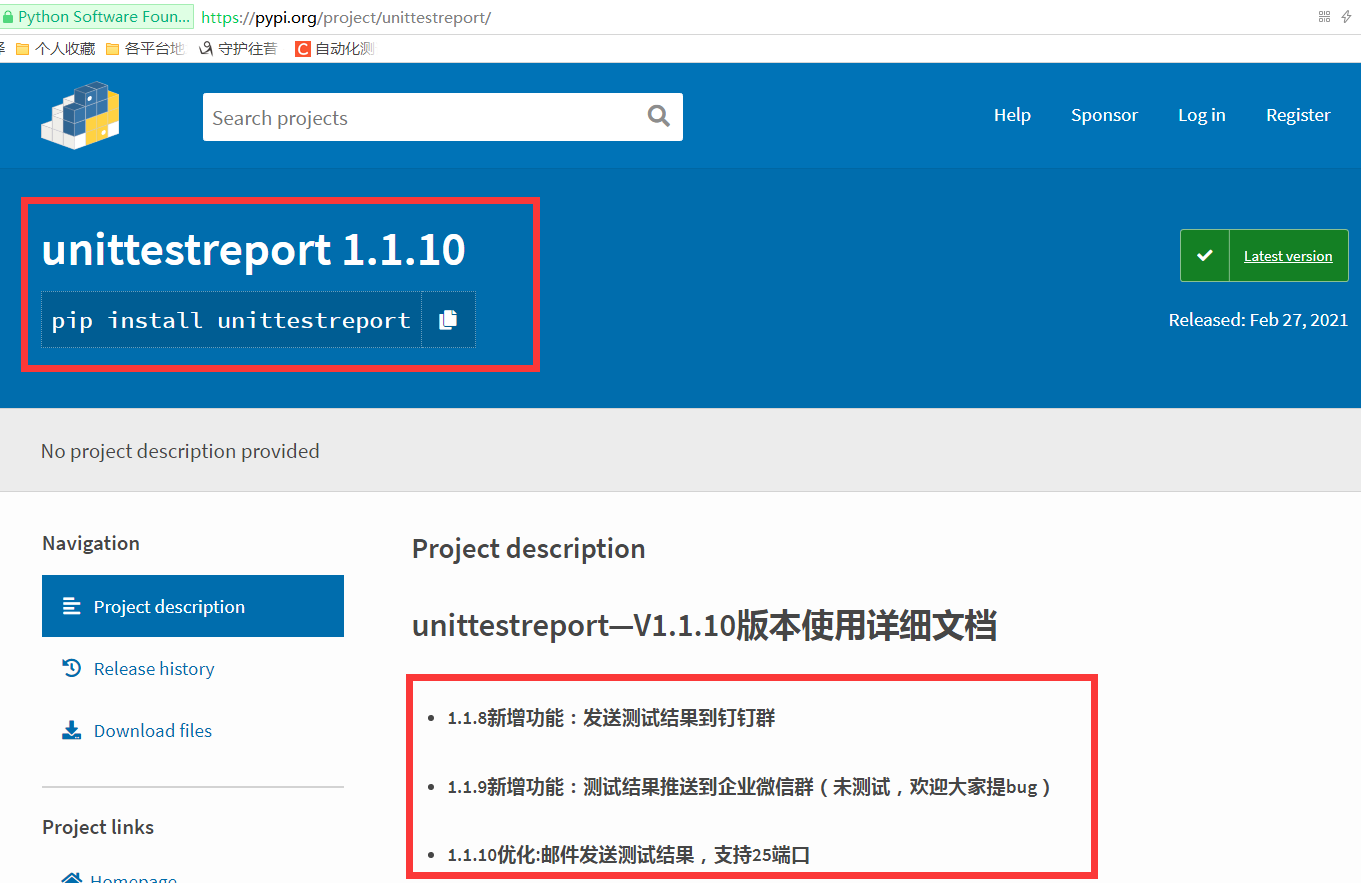
Task: Open the 个人收藏 bookmark folder
Action: pyautogui.click(x=56, y=48)
